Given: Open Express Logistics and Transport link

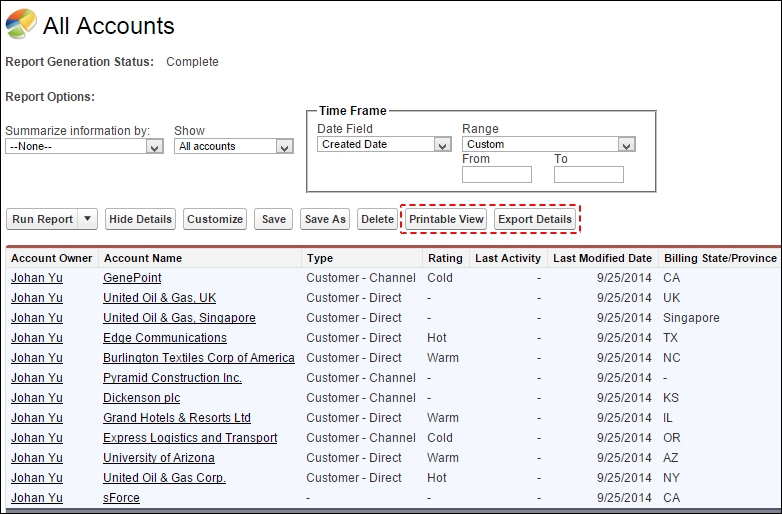Looking at the screenshot, I should (190, 438).
